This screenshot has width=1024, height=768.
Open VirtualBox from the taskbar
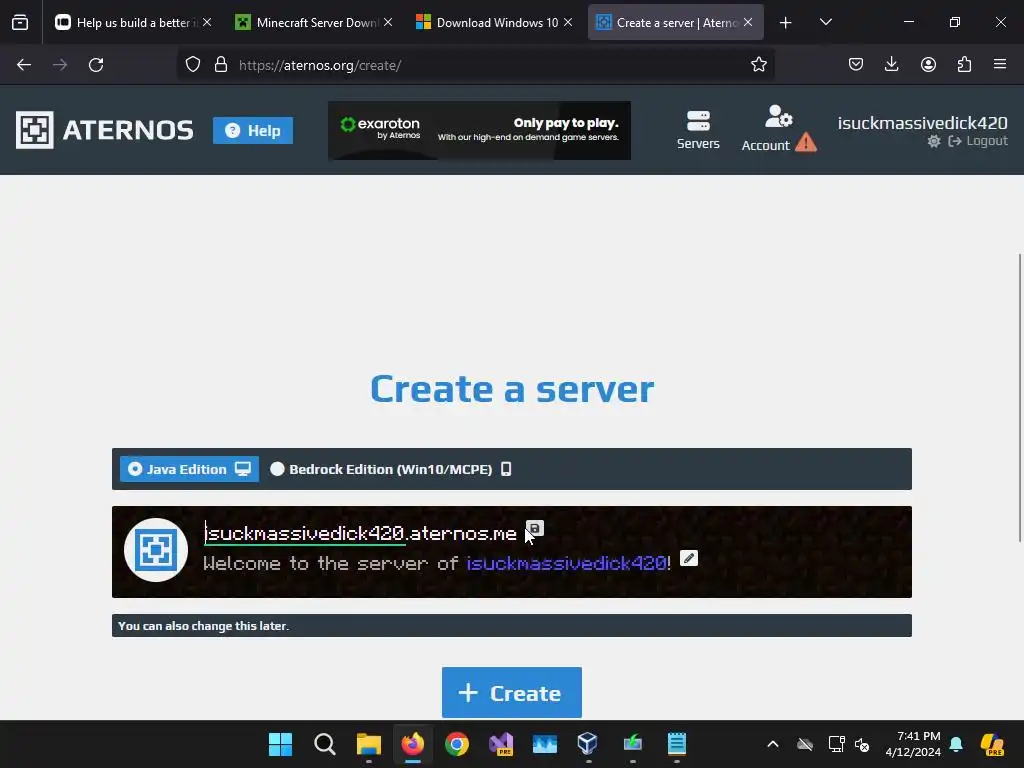coord(588,744)
